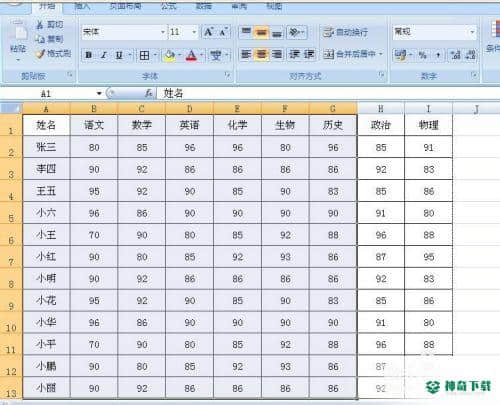
Task: Select column I header
Action: (x=428, y=108)
